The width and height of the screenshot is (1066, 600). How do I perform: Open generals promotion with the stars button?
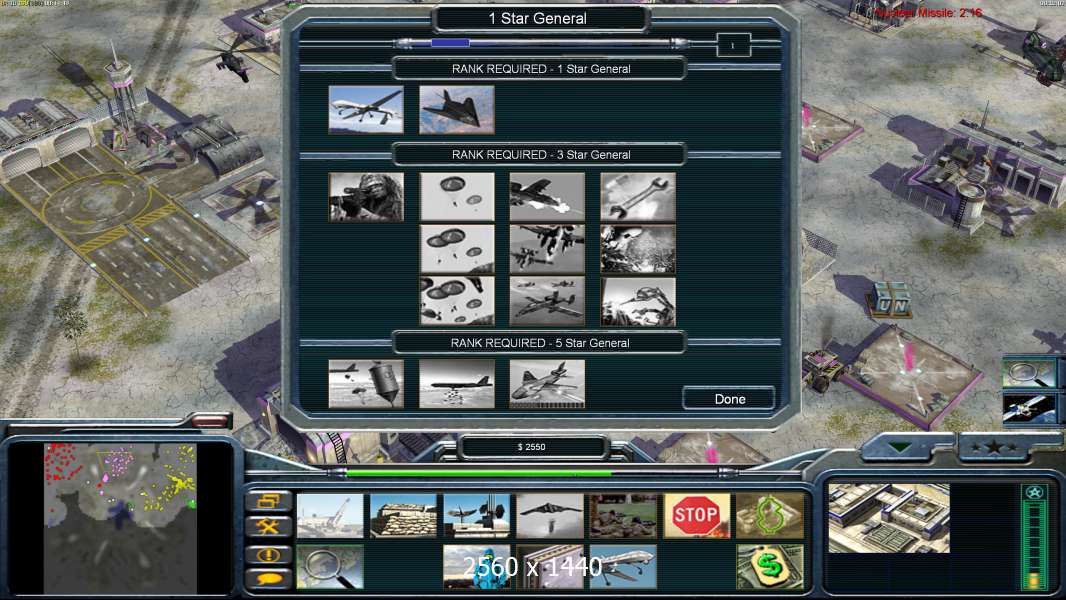pyautogui.click(x=995, y=447)
